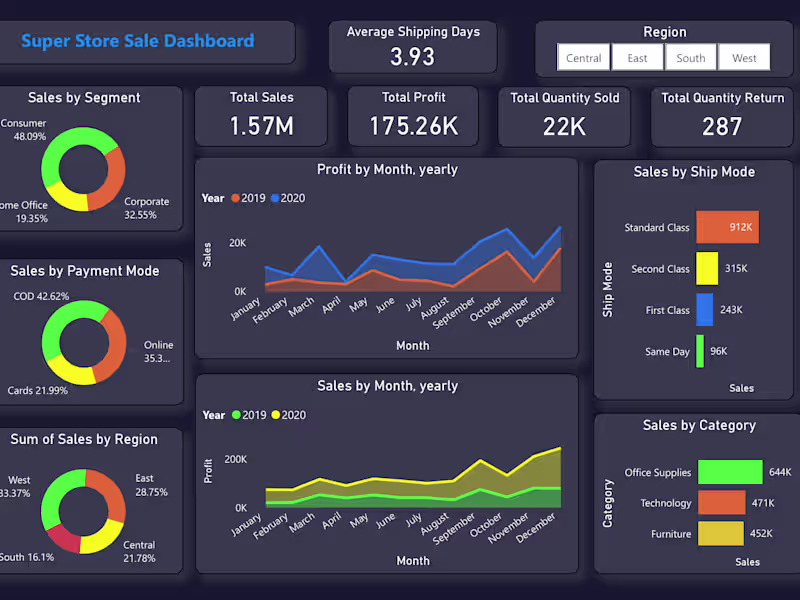Click the December label on Profit by Month chart
800x600 pixels.
(x=535, y=312)
